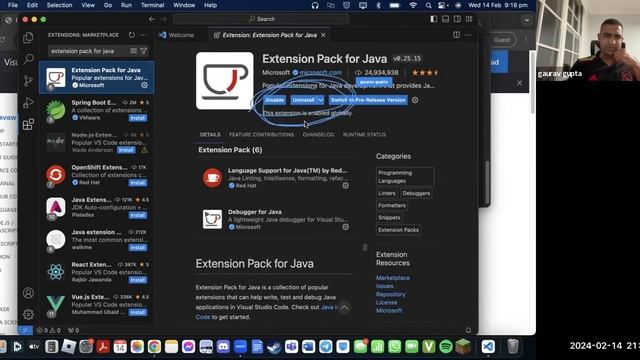Open the Marketplace resource link
Viewport: 640px width, 360px height.
[393, 278]
